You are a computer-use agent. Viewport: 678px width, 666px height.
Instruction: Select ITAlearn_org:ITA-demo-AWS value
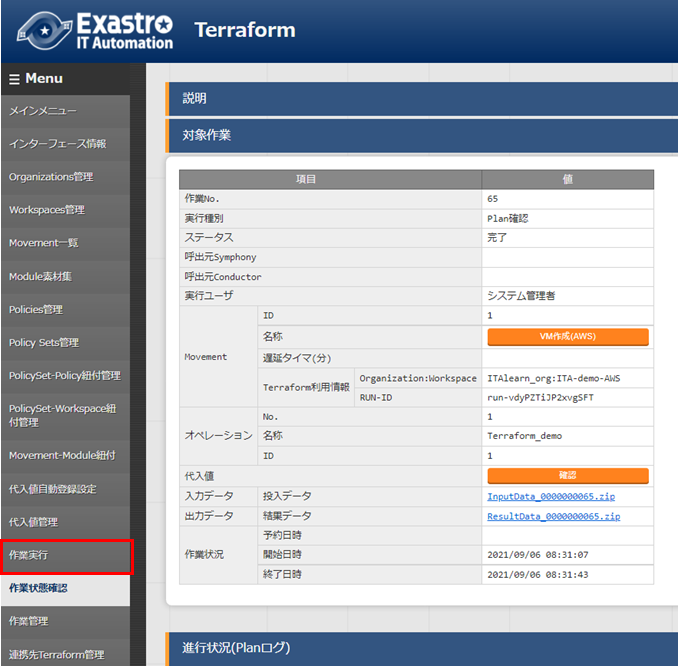(x=553, y=378)
